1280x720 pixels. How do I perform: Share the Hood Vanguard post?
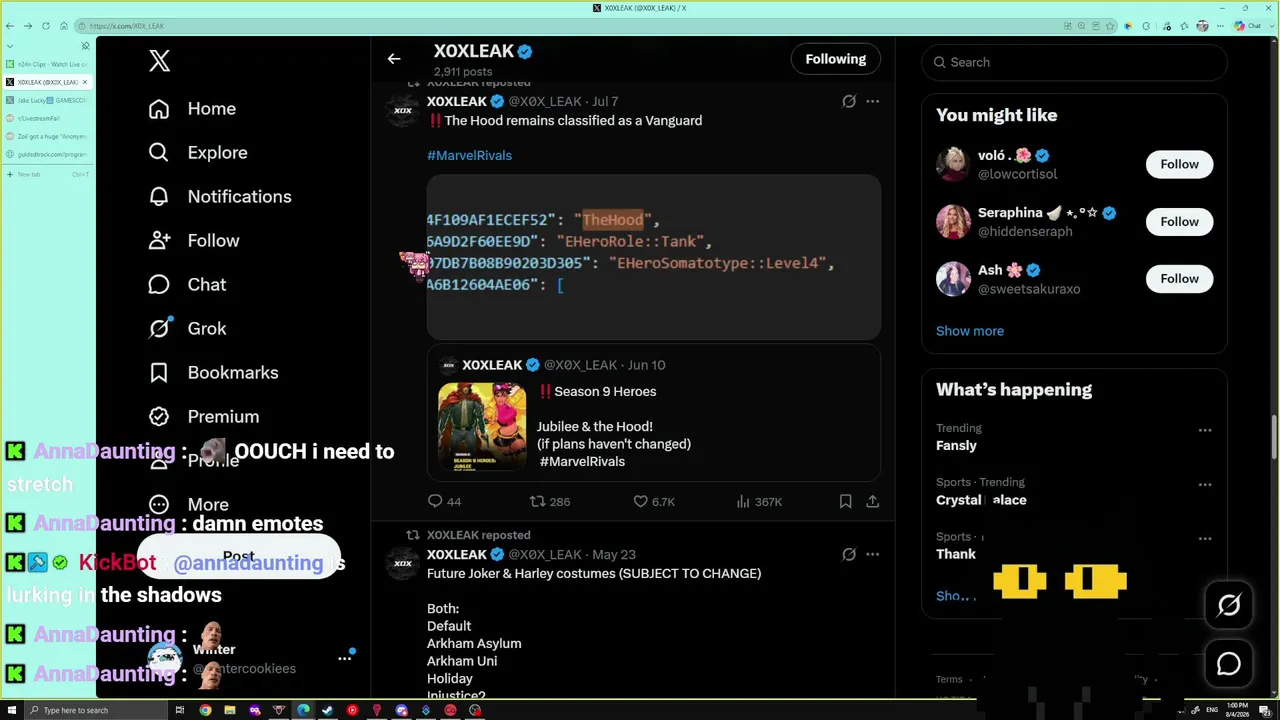coord(872,502)
